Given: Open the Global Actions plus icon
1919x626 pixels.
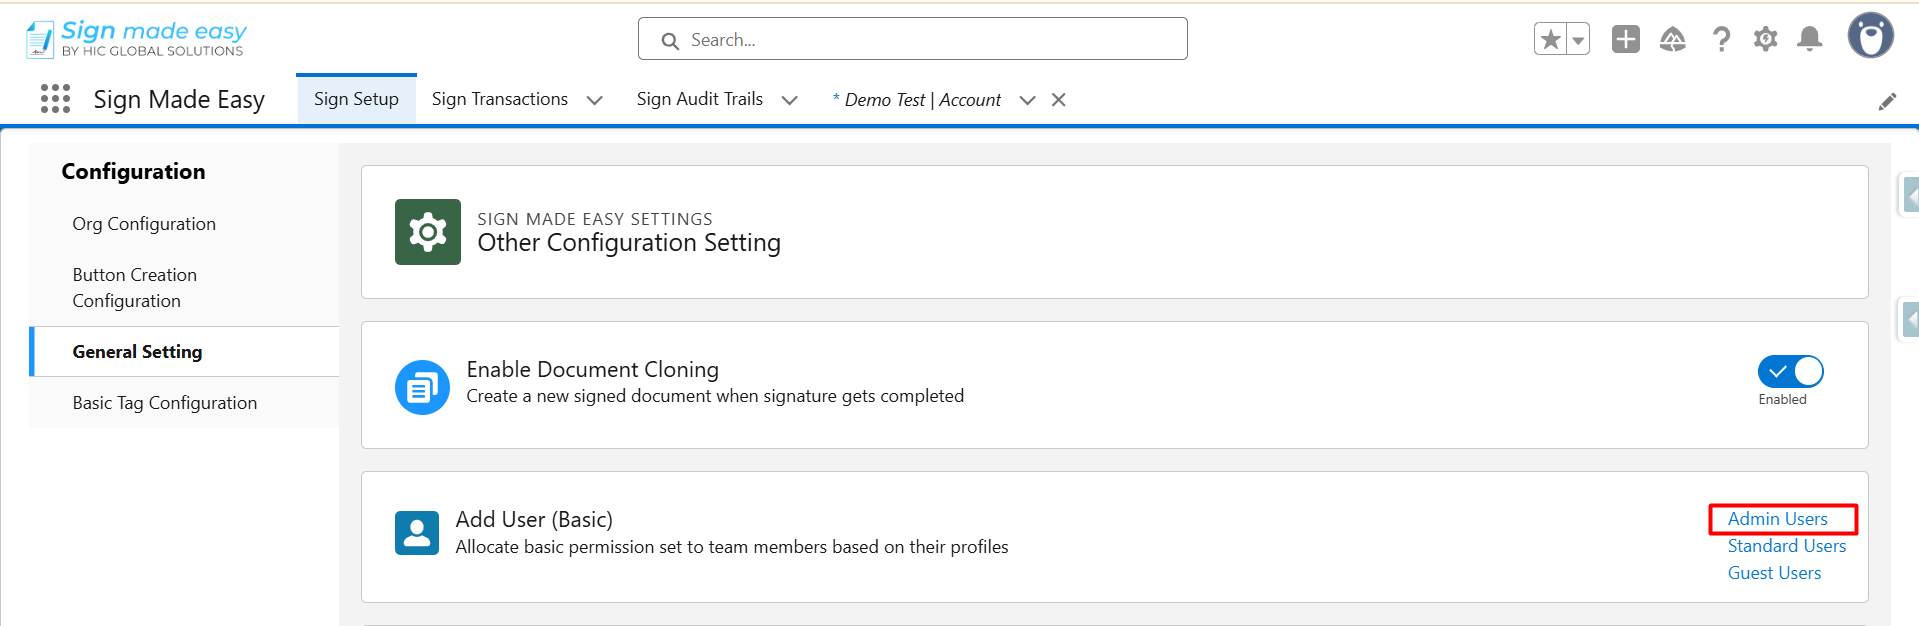Looking at the screenshot, I should coord(1625,40).
